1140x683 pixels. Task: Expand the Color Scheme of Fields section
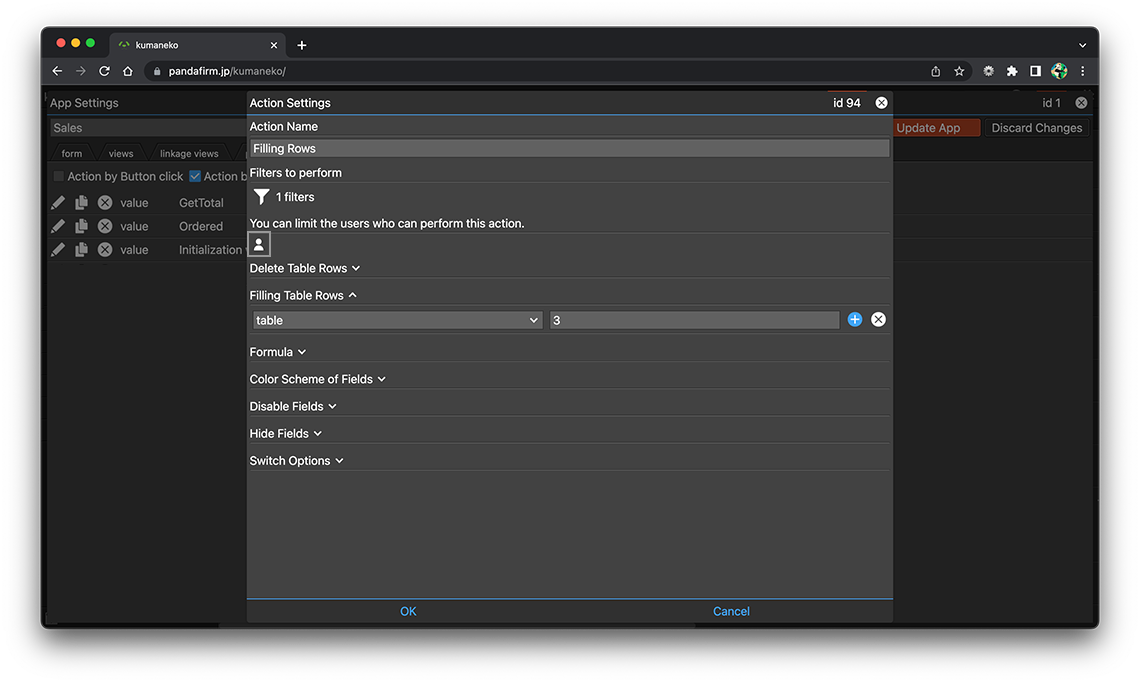pos(317,379)
